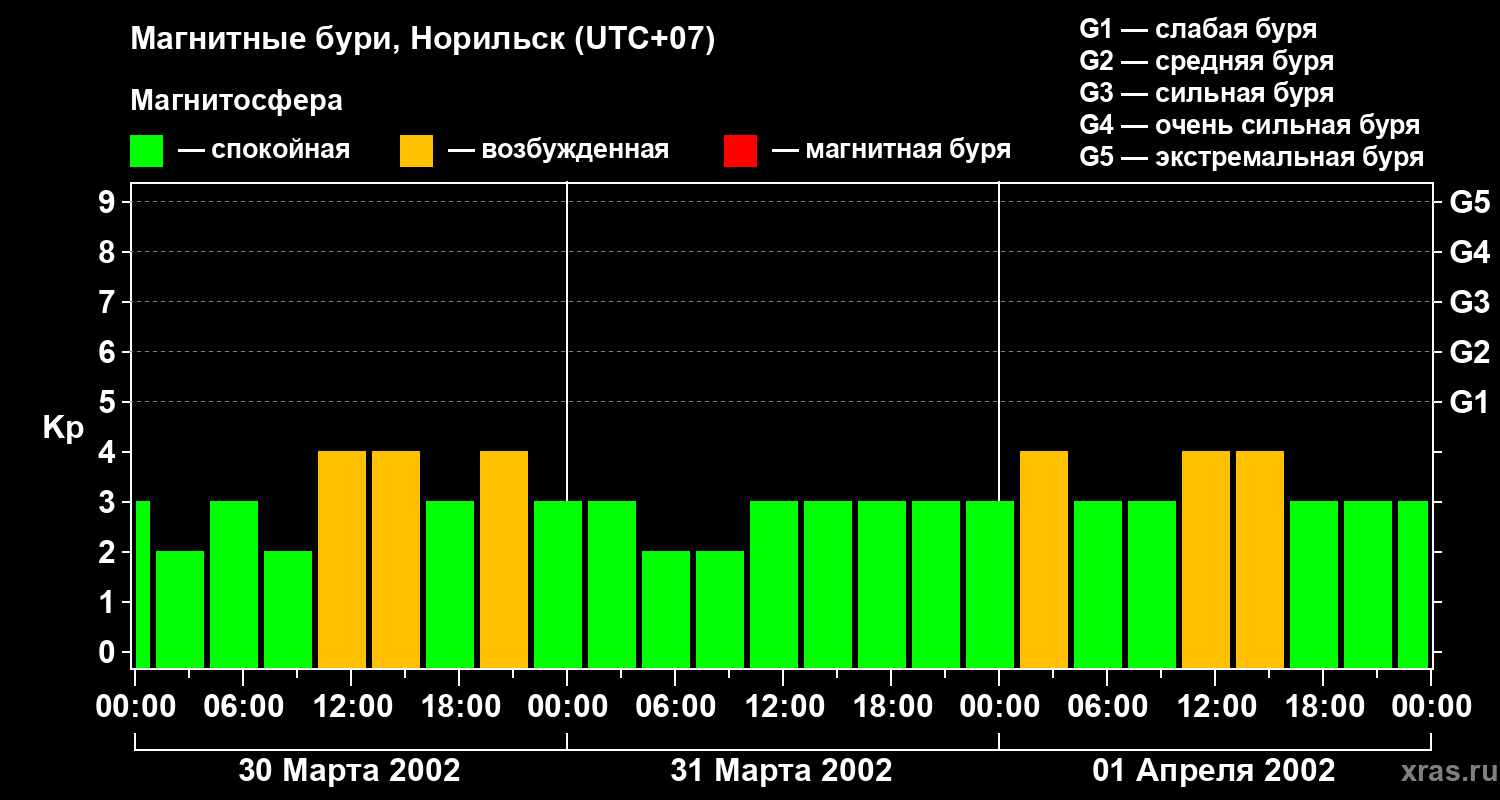The image size is (1500, 800).
Task: Click the 'G5' label on right axis
Action: [x=1470, y=202]
